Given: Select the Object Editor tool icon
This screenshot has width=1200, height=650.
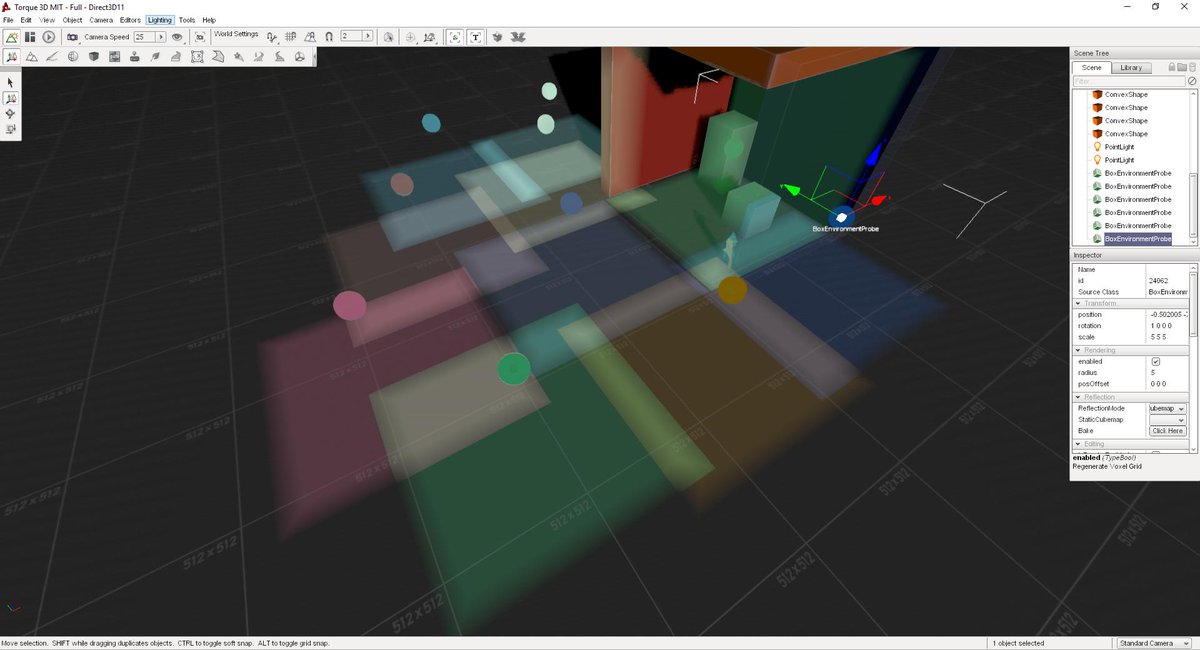Looking at the screenshot, I should pos(11,56).
